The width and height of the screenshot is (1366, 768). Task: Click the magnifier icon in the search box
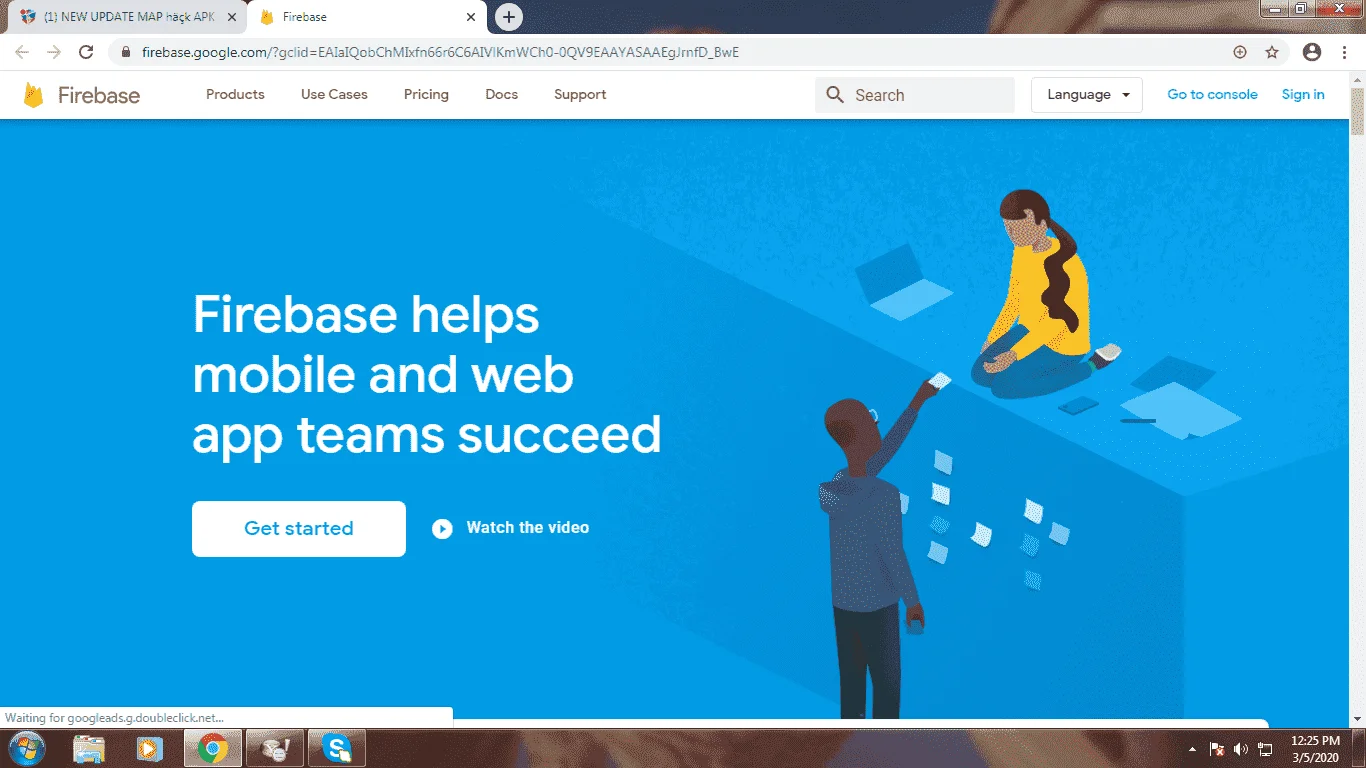point(835,95)
